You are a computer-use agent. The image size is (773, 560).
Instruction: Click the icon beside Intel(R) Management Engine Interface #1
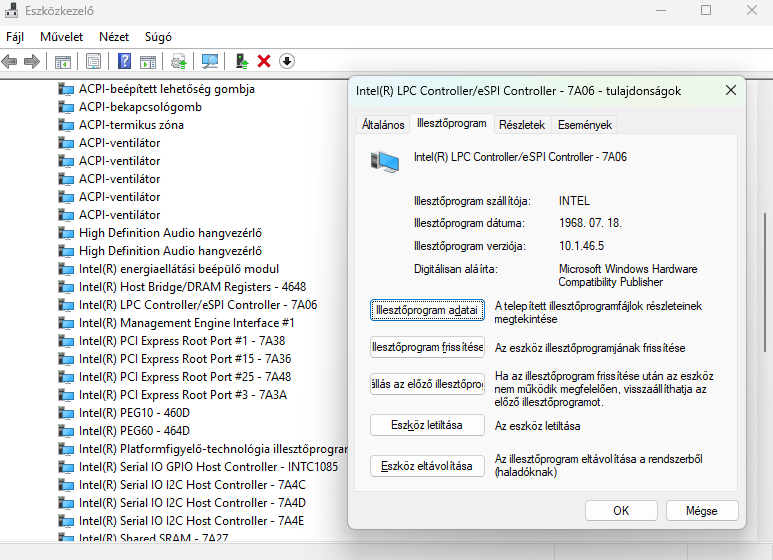(x=66, y=323)
